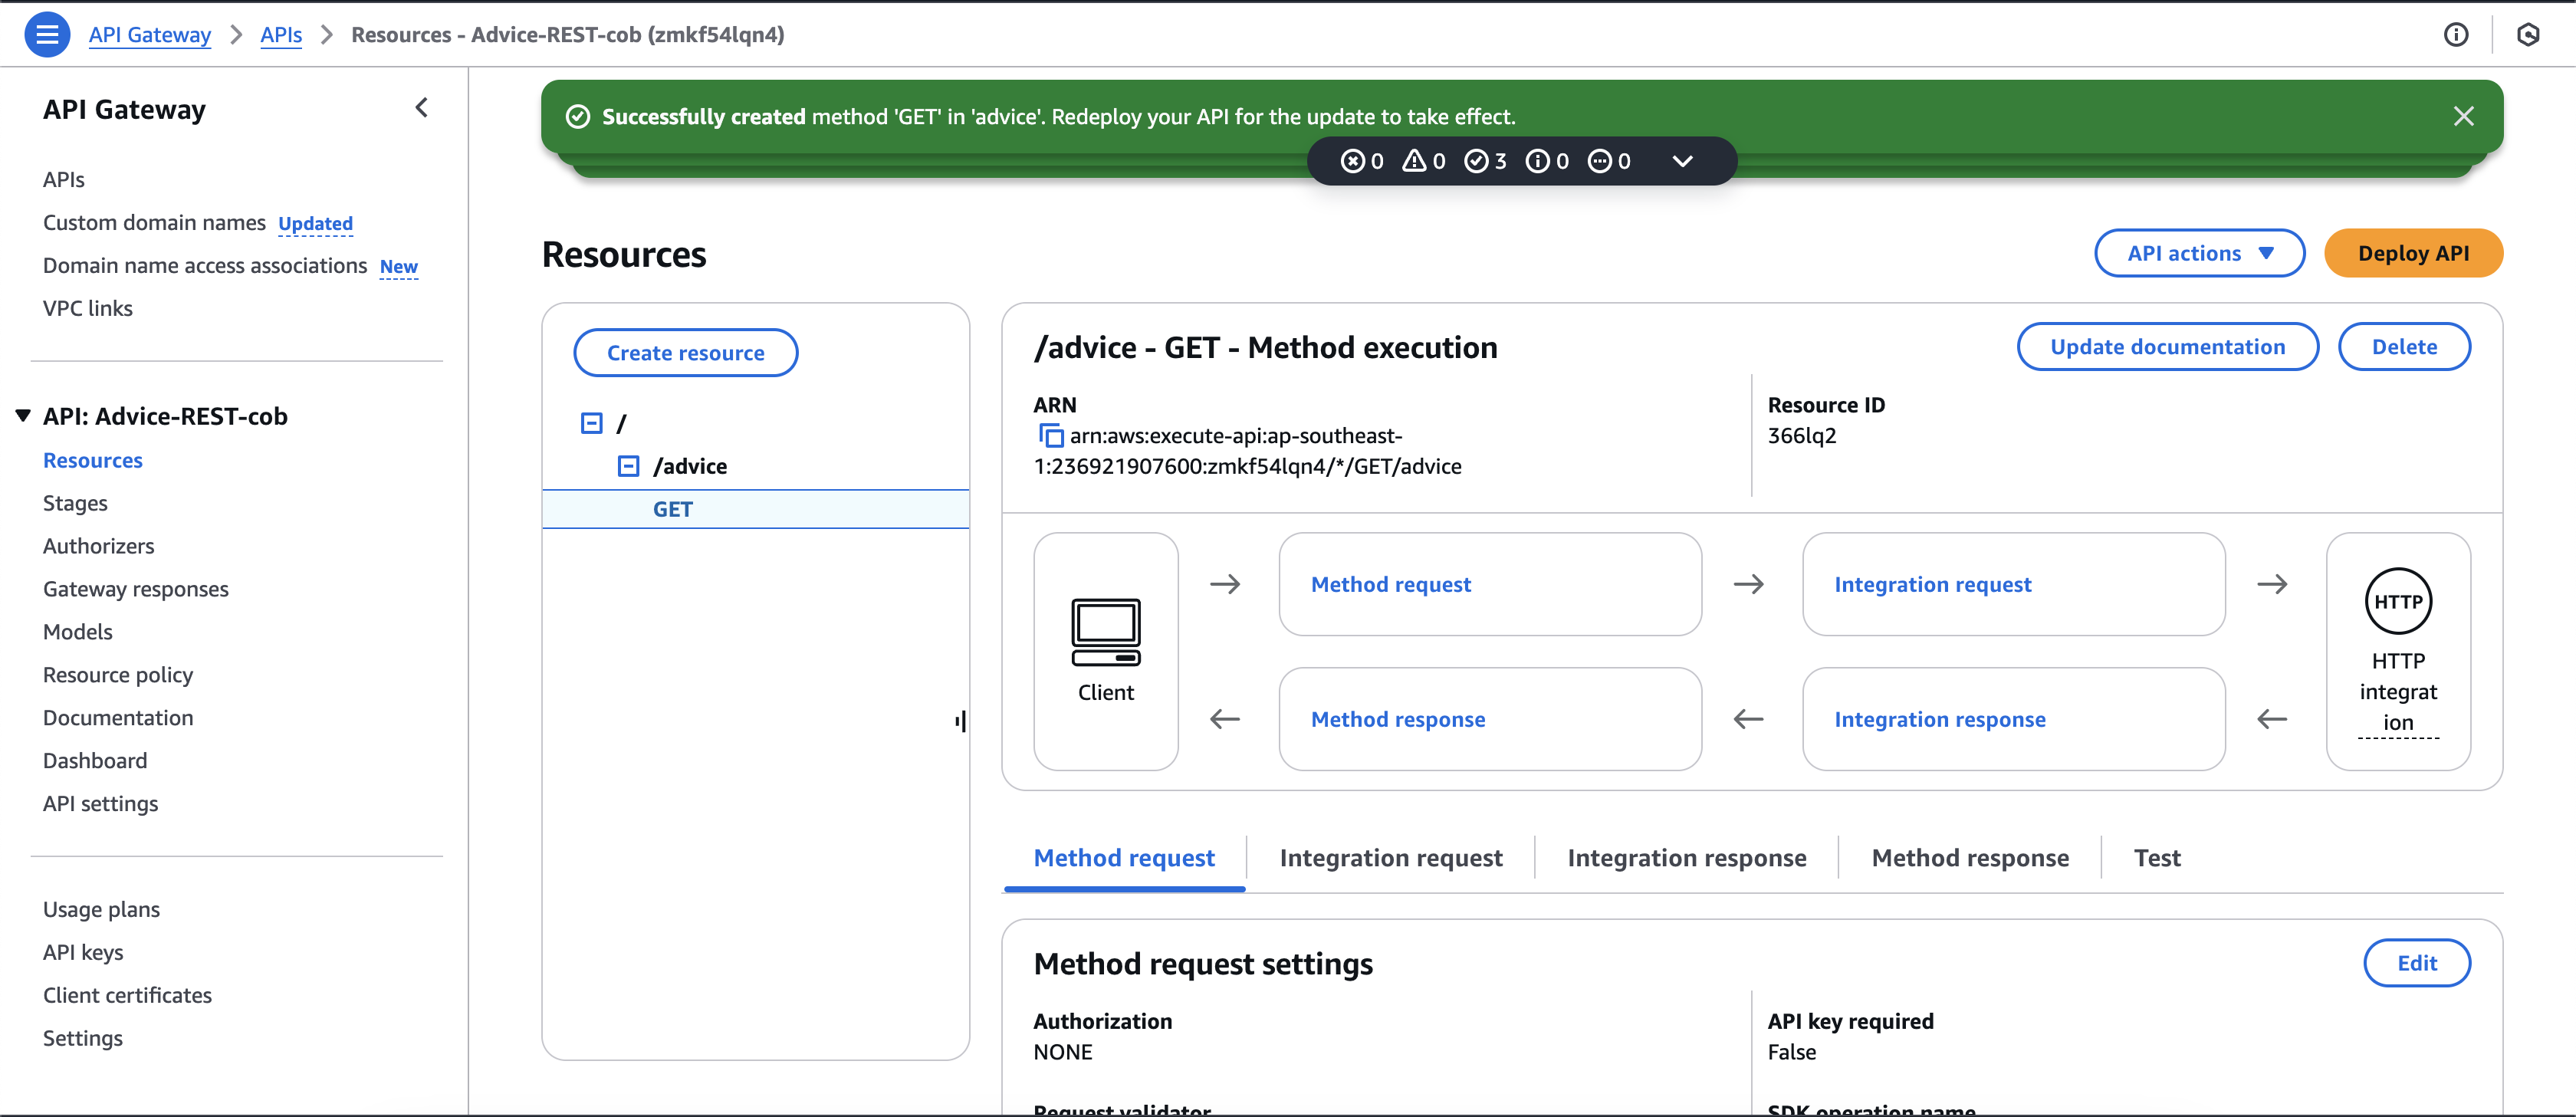Click the hexagon settings icon top right
Image resolution: width=2576 pixels, height=1117 pixels.
tap(2527, 35)
